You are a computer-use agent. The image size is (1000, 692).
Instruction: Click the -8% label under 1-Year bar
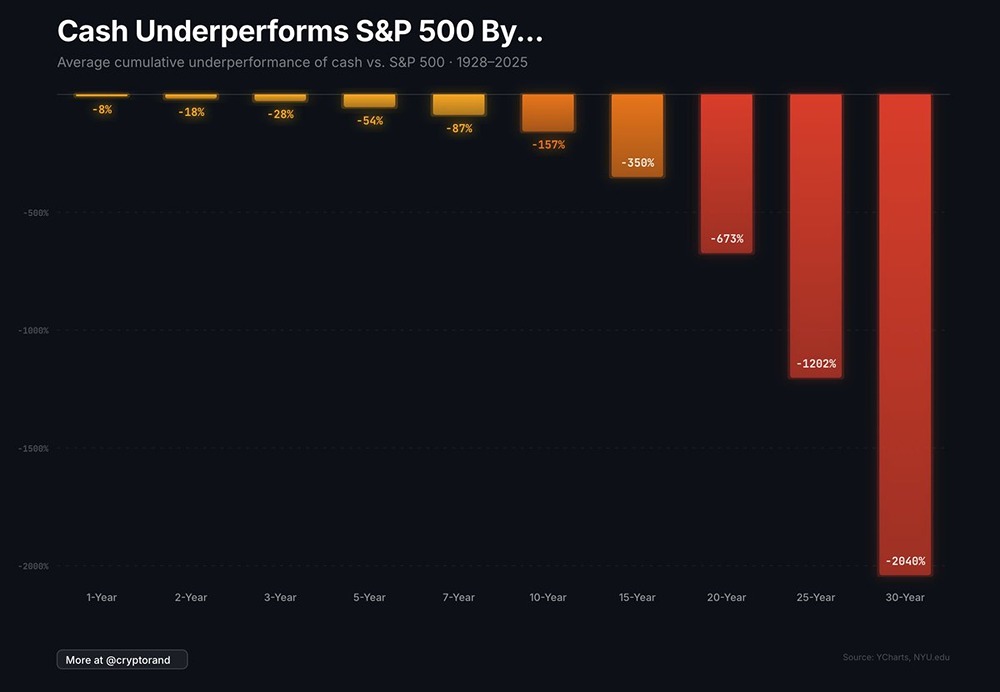[x=102, y=109]
